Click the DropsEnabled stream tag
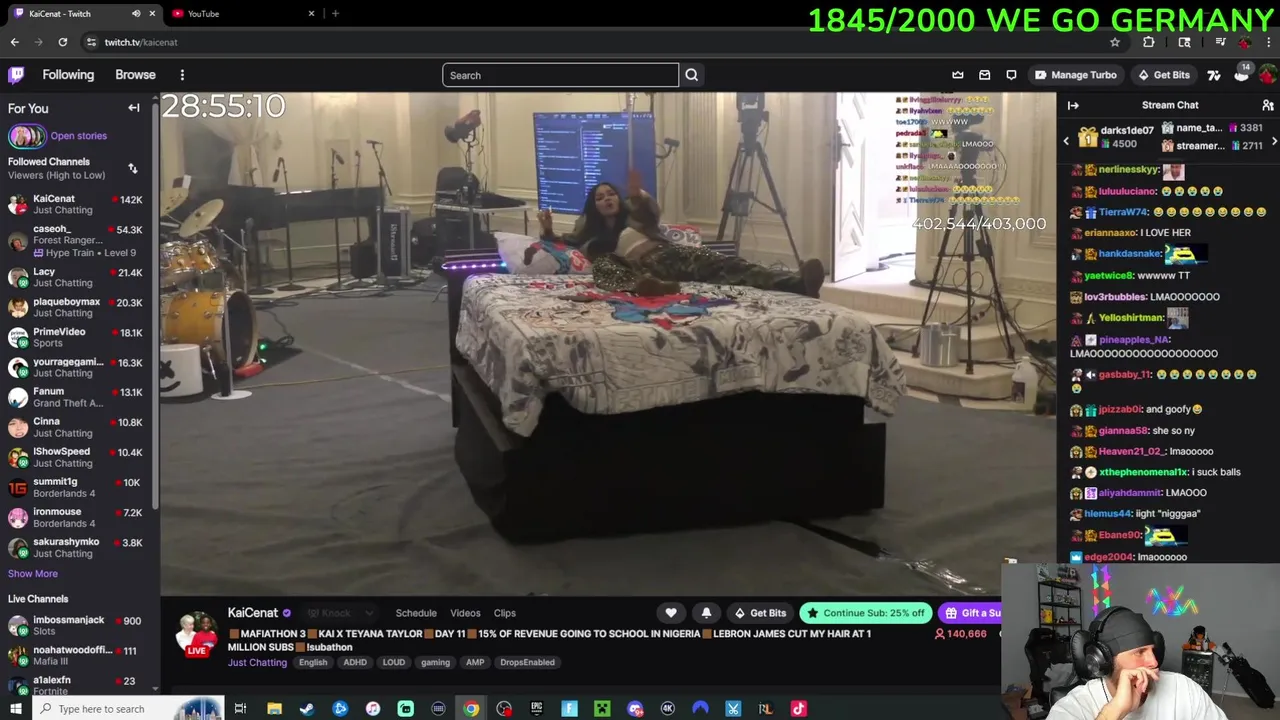This screenshot has height=720, width=1280. click(x=527, y=662)
